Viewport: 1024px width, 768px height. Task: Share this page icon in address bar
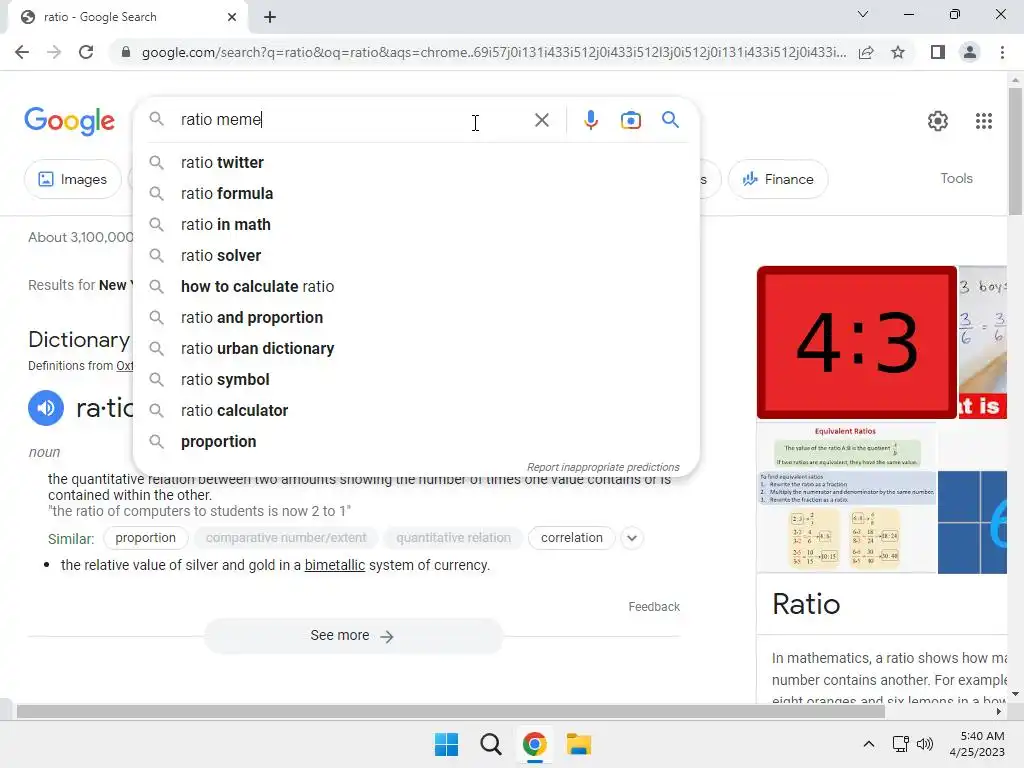tap(867, 52)
